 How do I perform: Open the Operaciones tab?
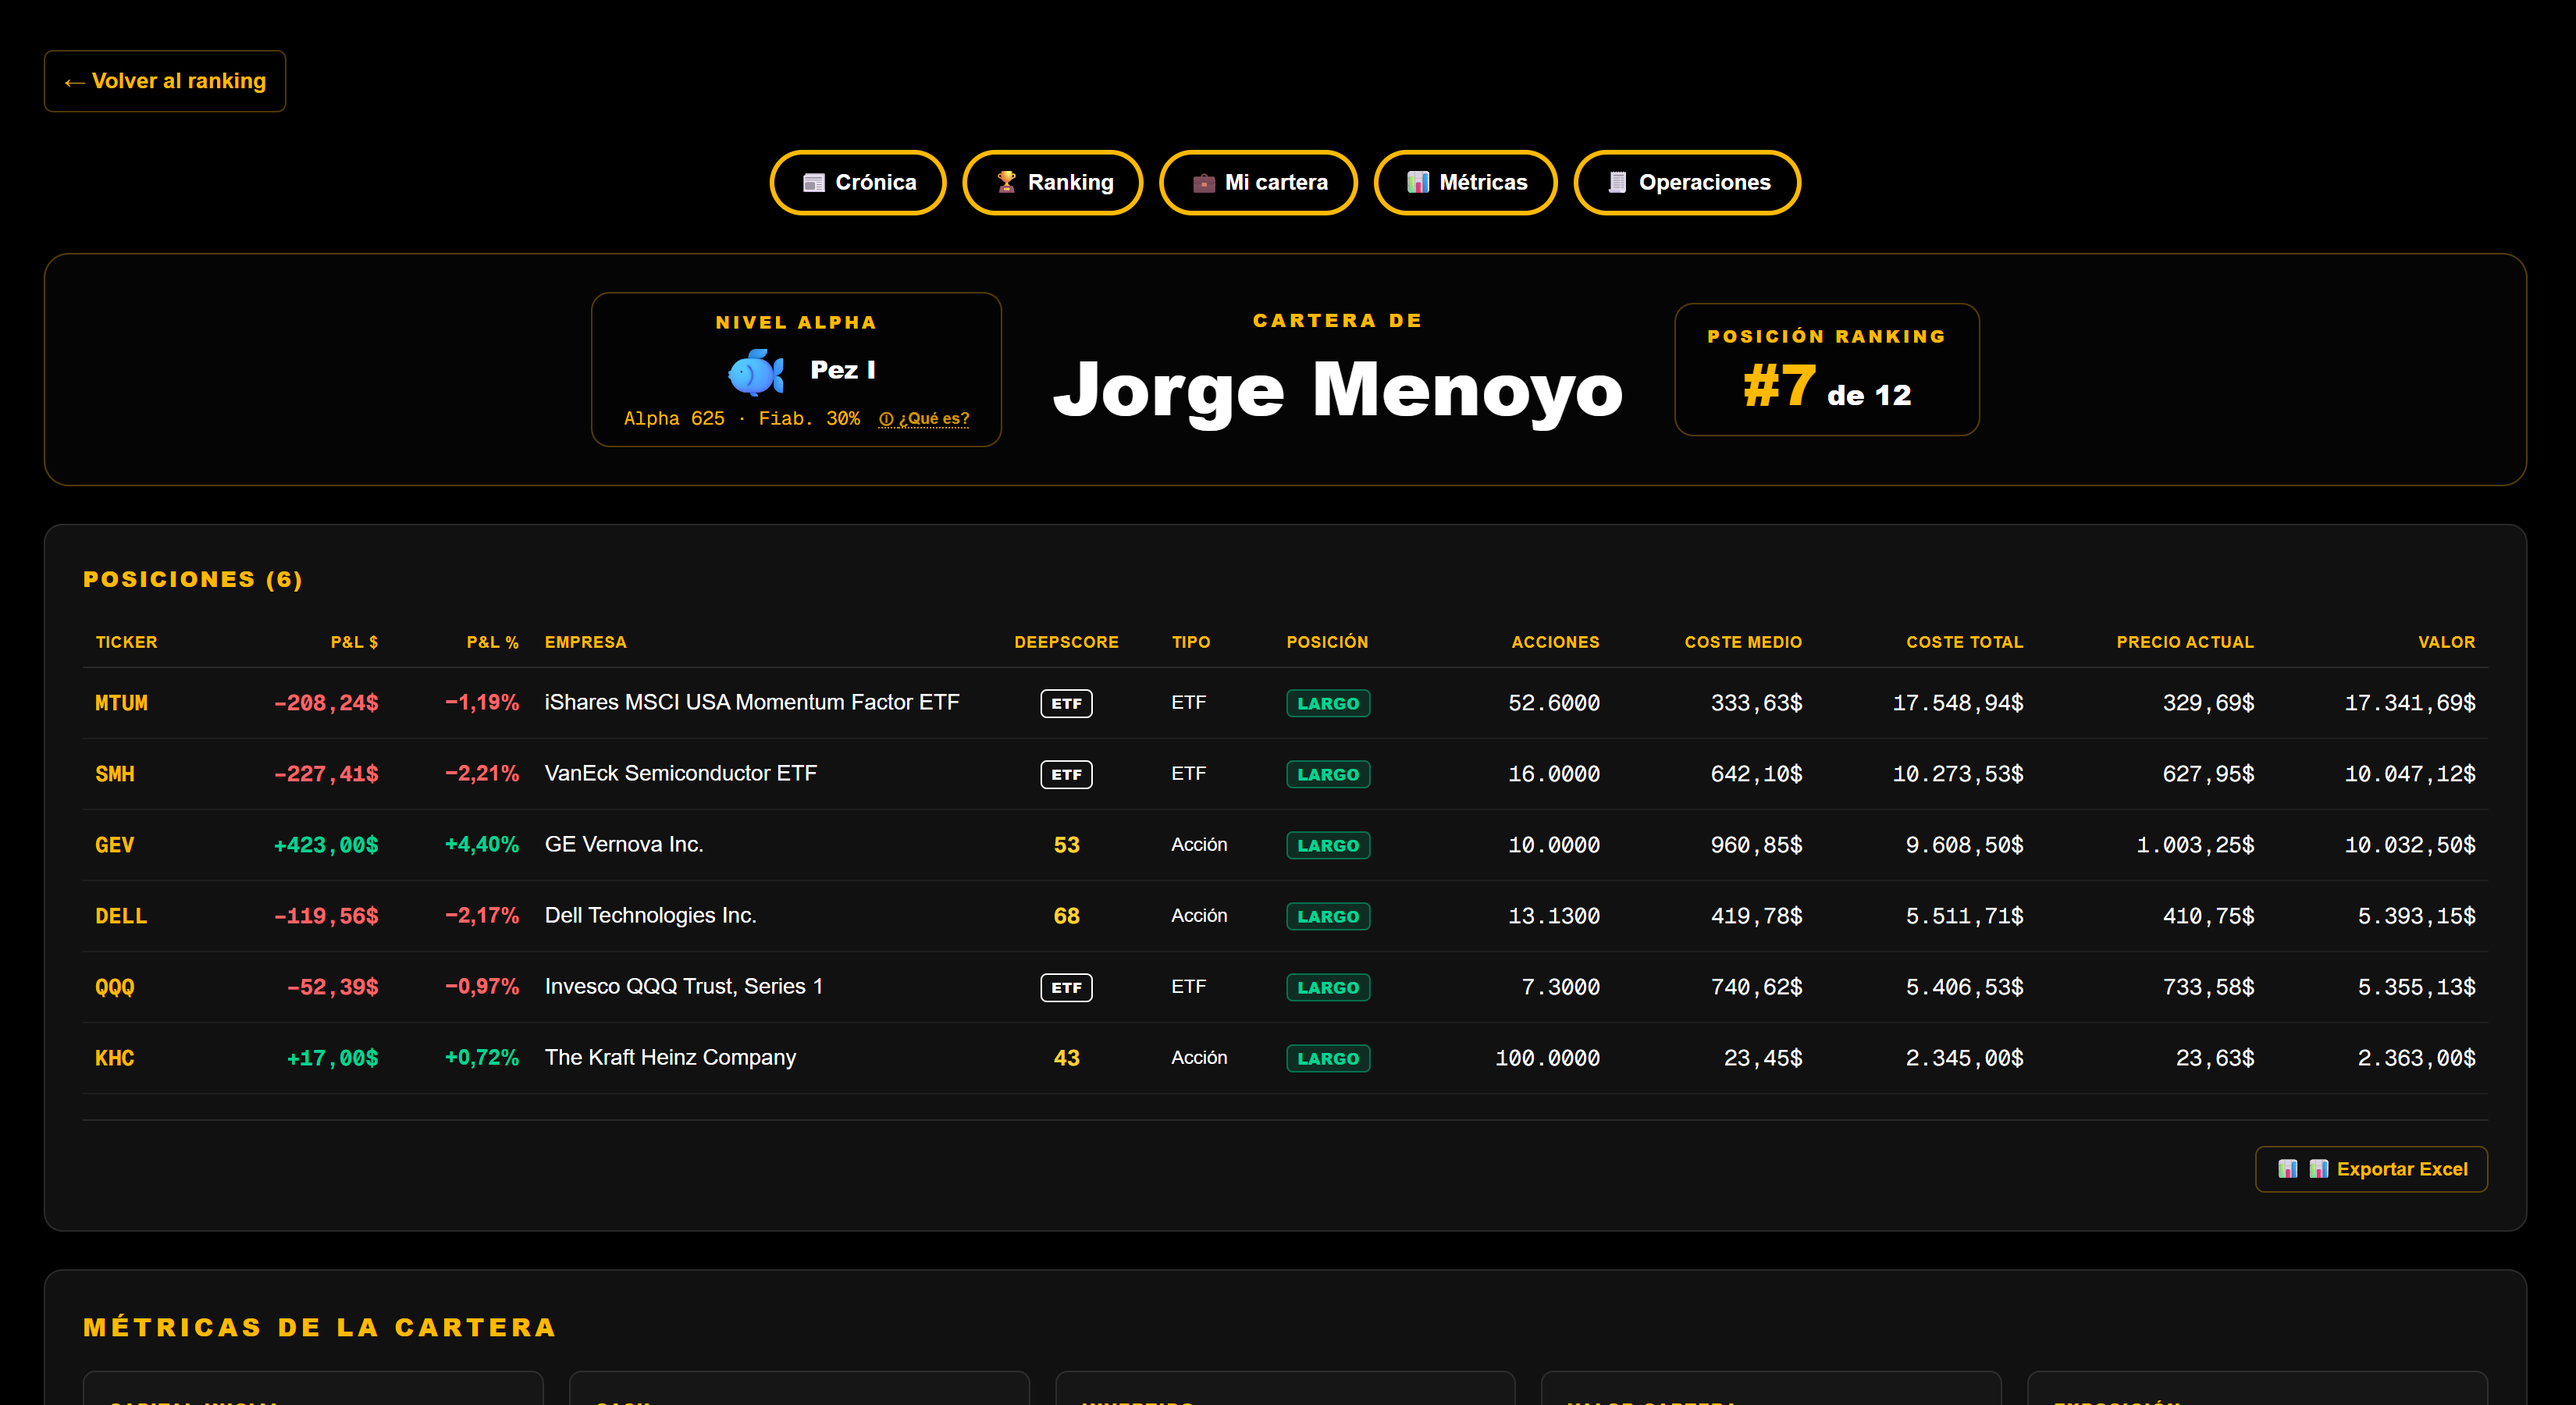click(x=1687, y=183)
